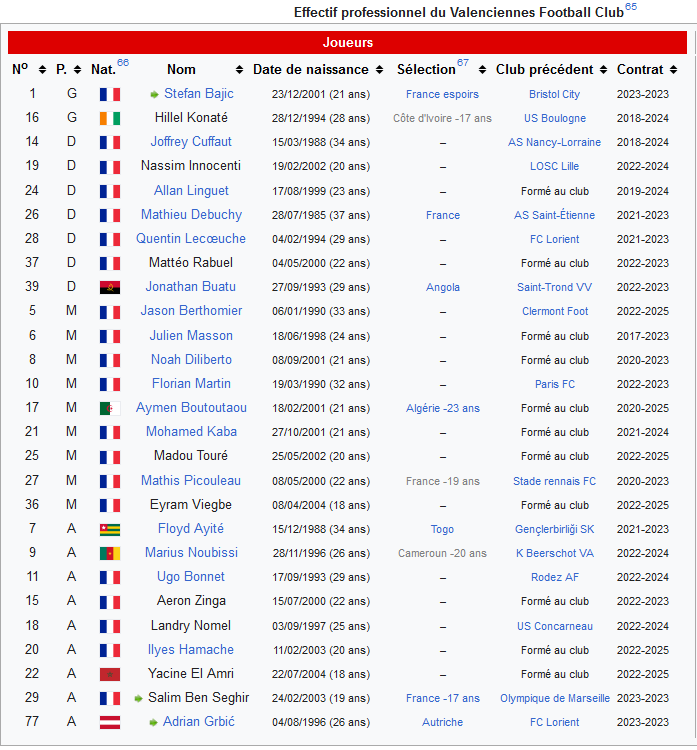Click the Algeria flag beside Aymen Boutoutaou
Viewport: 697px width, 750px height.
[109, 408]
